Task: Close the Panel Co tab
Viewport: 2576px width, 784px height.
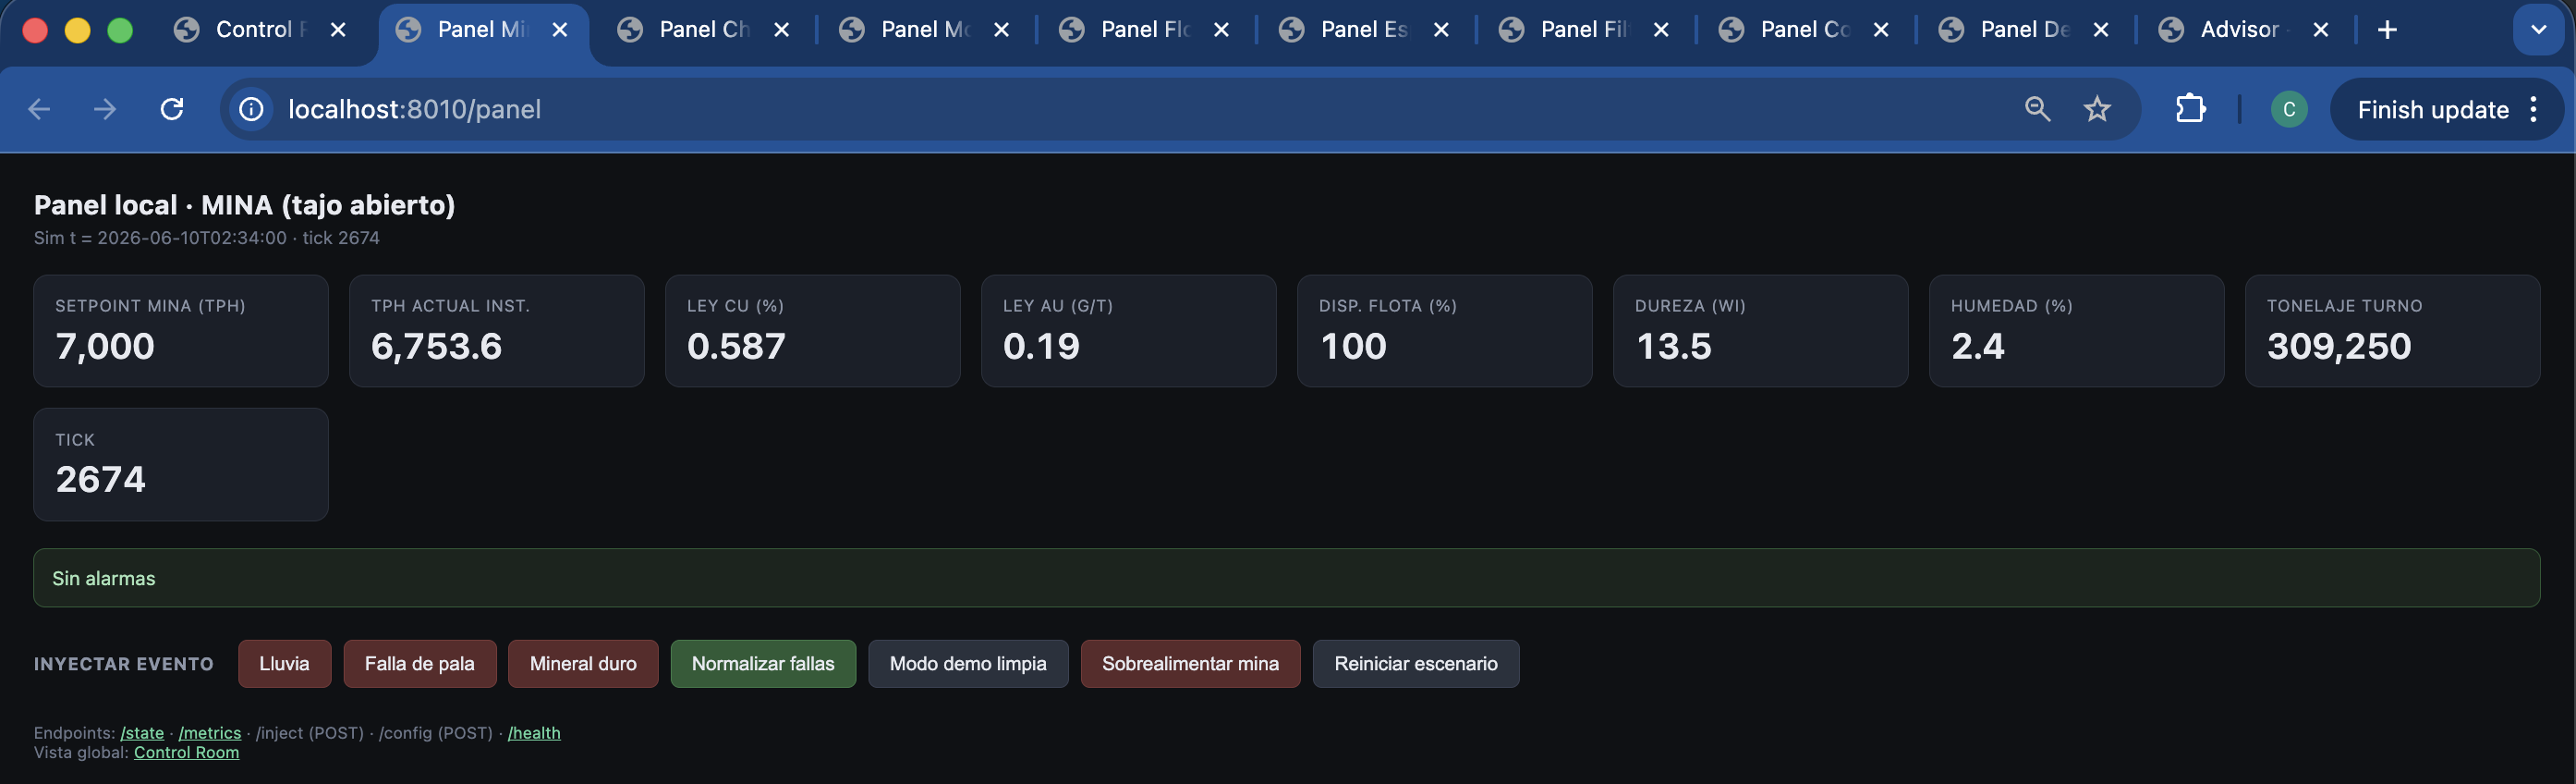Action: 1881,30
